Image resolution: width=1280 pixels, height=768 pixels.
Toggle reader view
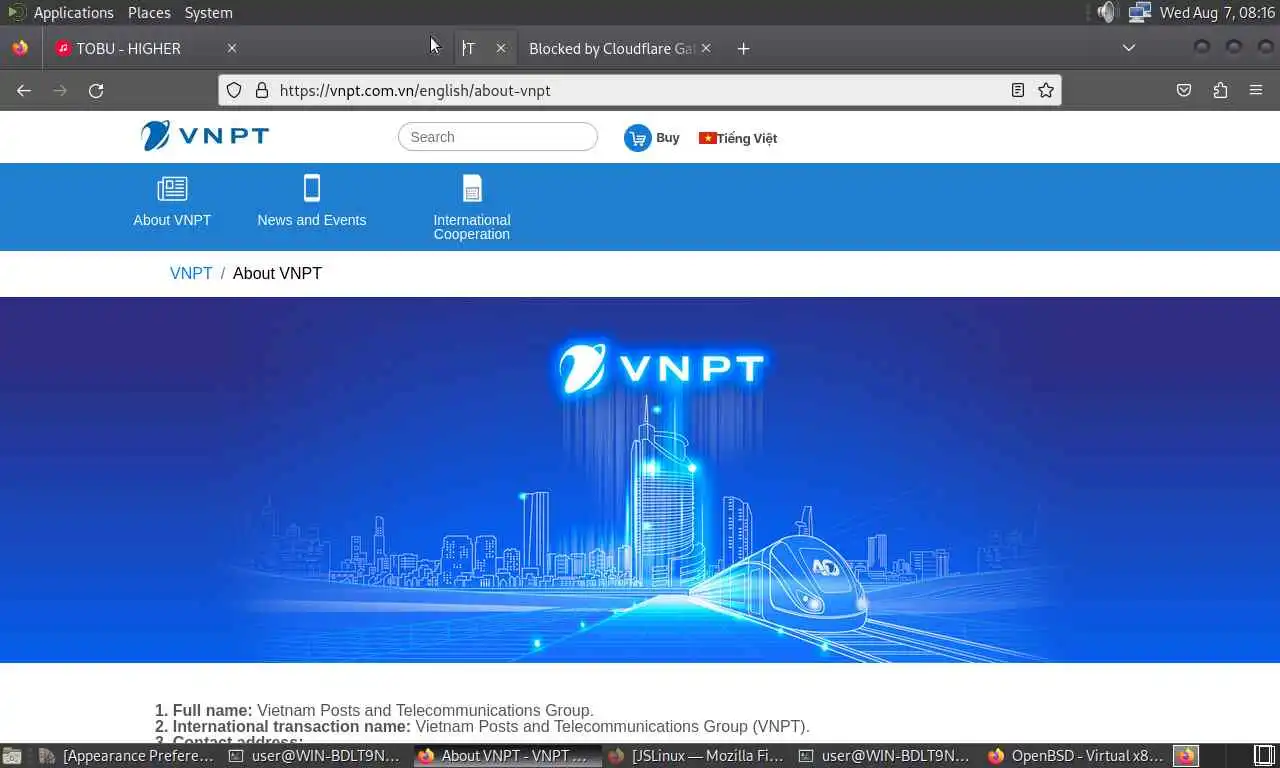[1018, 90]
